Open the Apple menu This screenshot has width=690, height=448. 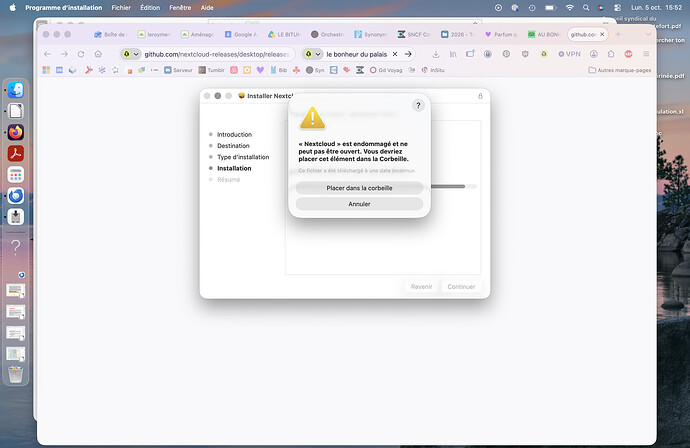pyautogui.click(x=12, y=7)
